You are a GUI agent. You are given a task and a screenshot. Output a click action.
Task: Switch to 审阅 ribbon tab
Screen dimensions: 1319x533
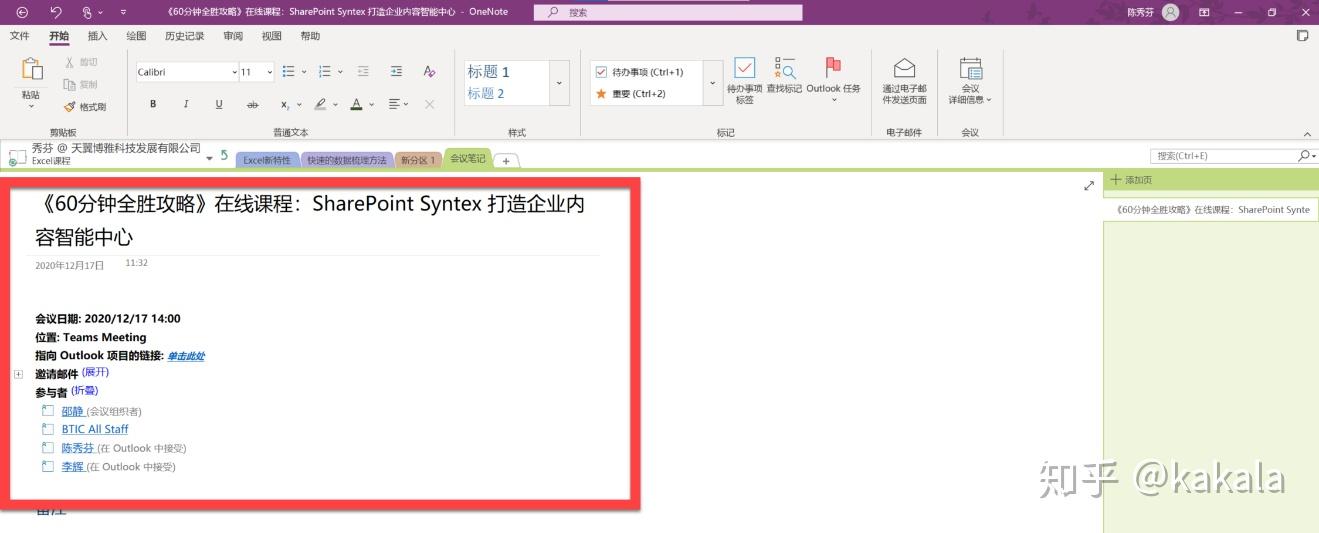point(233,36)
